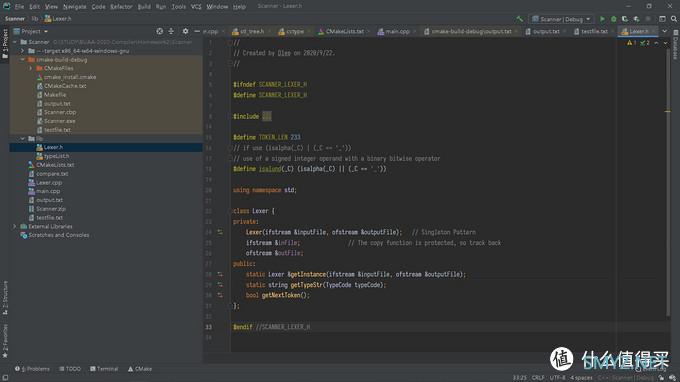Click the locate/scroll-from-source target icon
The width and height of the screenshot is (680, 382).
click(160, 31)
